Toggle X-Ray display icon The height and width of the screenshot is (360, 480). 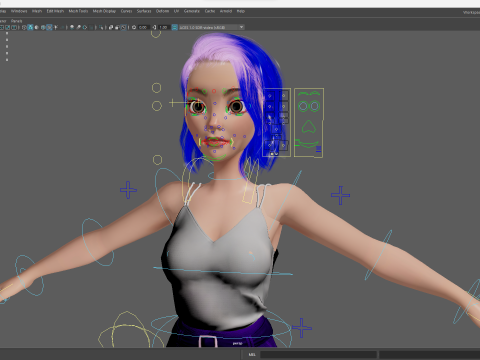110,27
